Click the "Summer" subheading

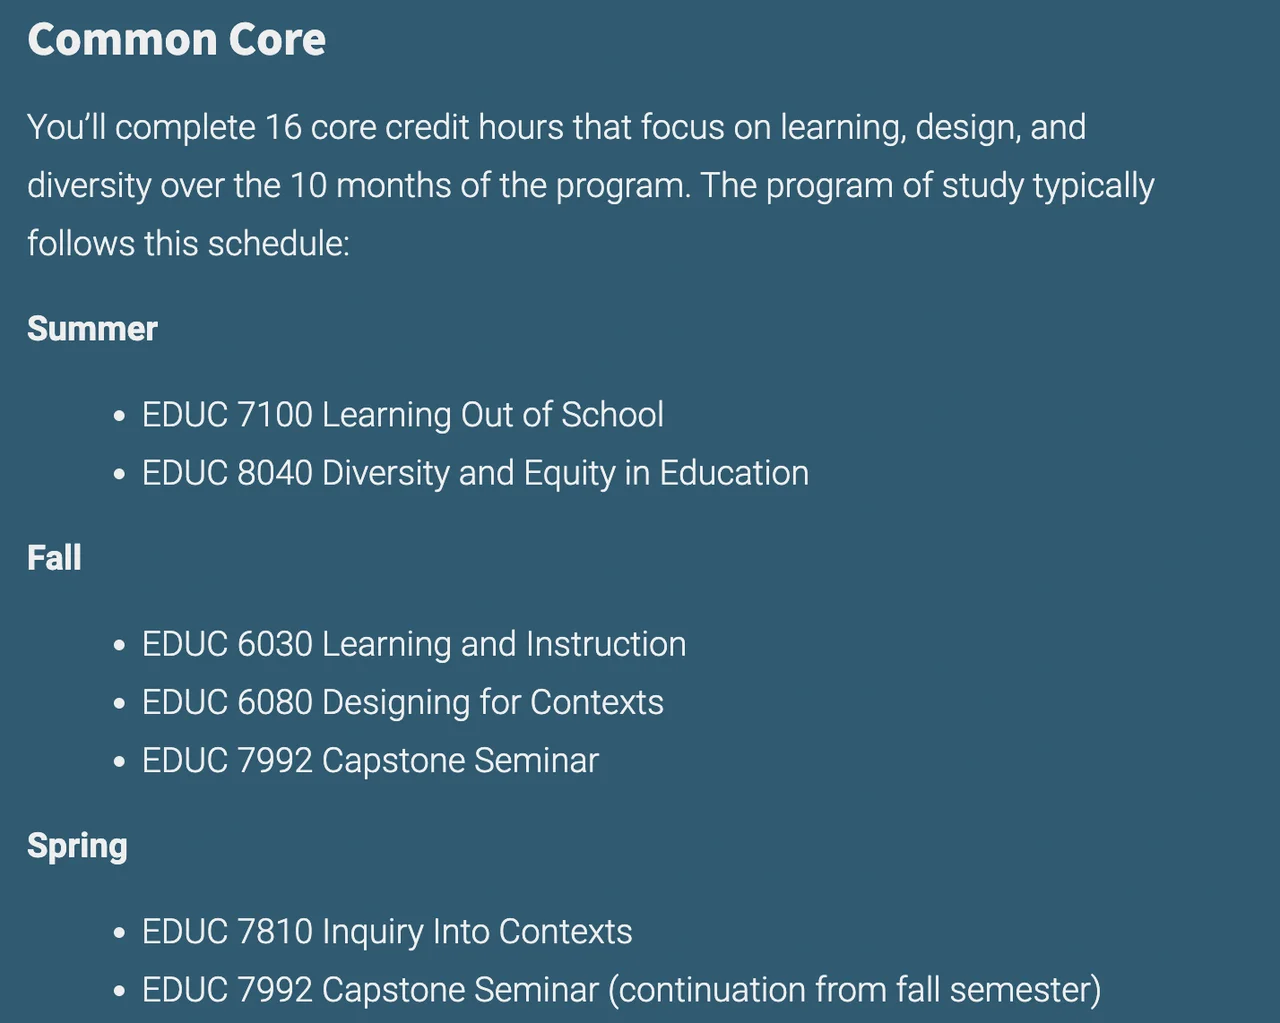92,329
